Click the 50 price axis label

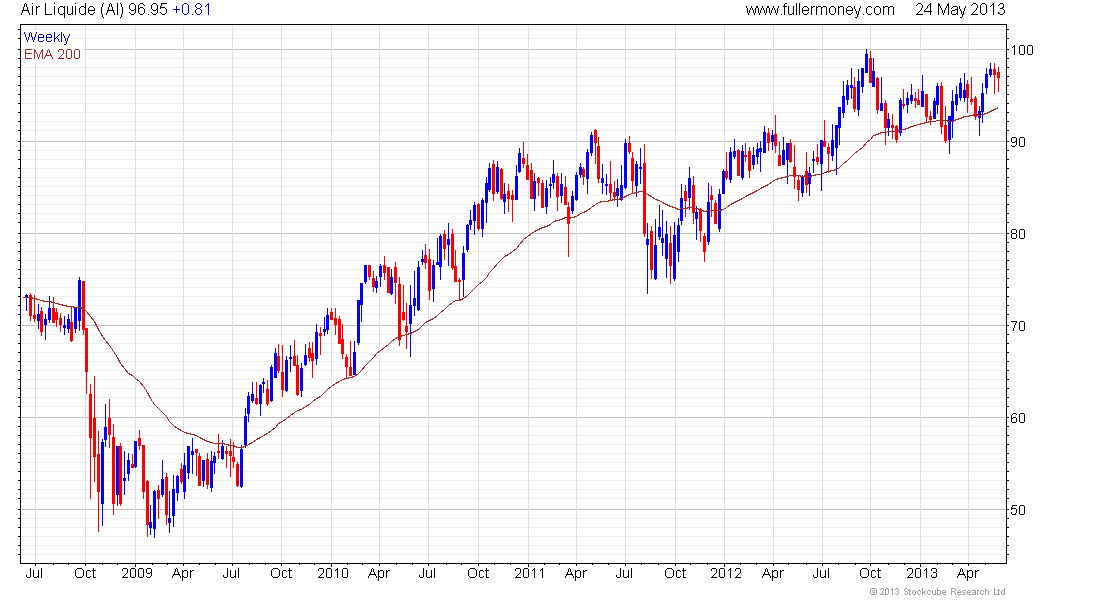(x=1018, y=509)
